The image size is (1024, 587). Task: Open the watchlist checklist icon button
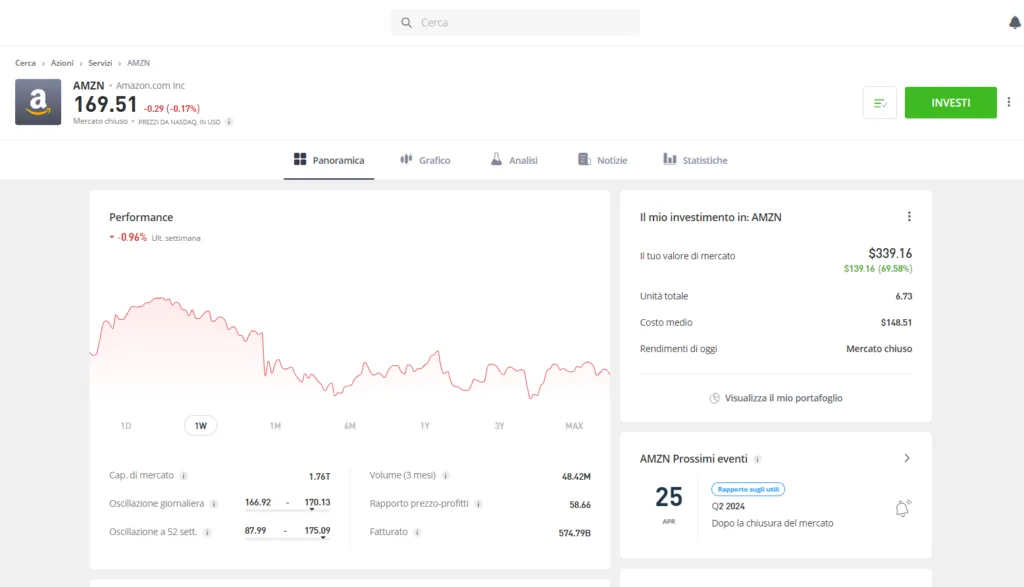[x=880, y=103]
